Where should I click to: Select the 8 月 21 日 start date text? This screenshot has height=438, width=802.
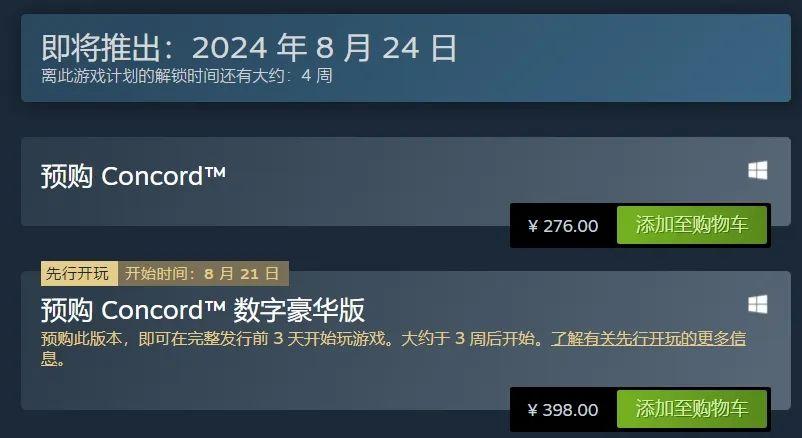[241, 274]
